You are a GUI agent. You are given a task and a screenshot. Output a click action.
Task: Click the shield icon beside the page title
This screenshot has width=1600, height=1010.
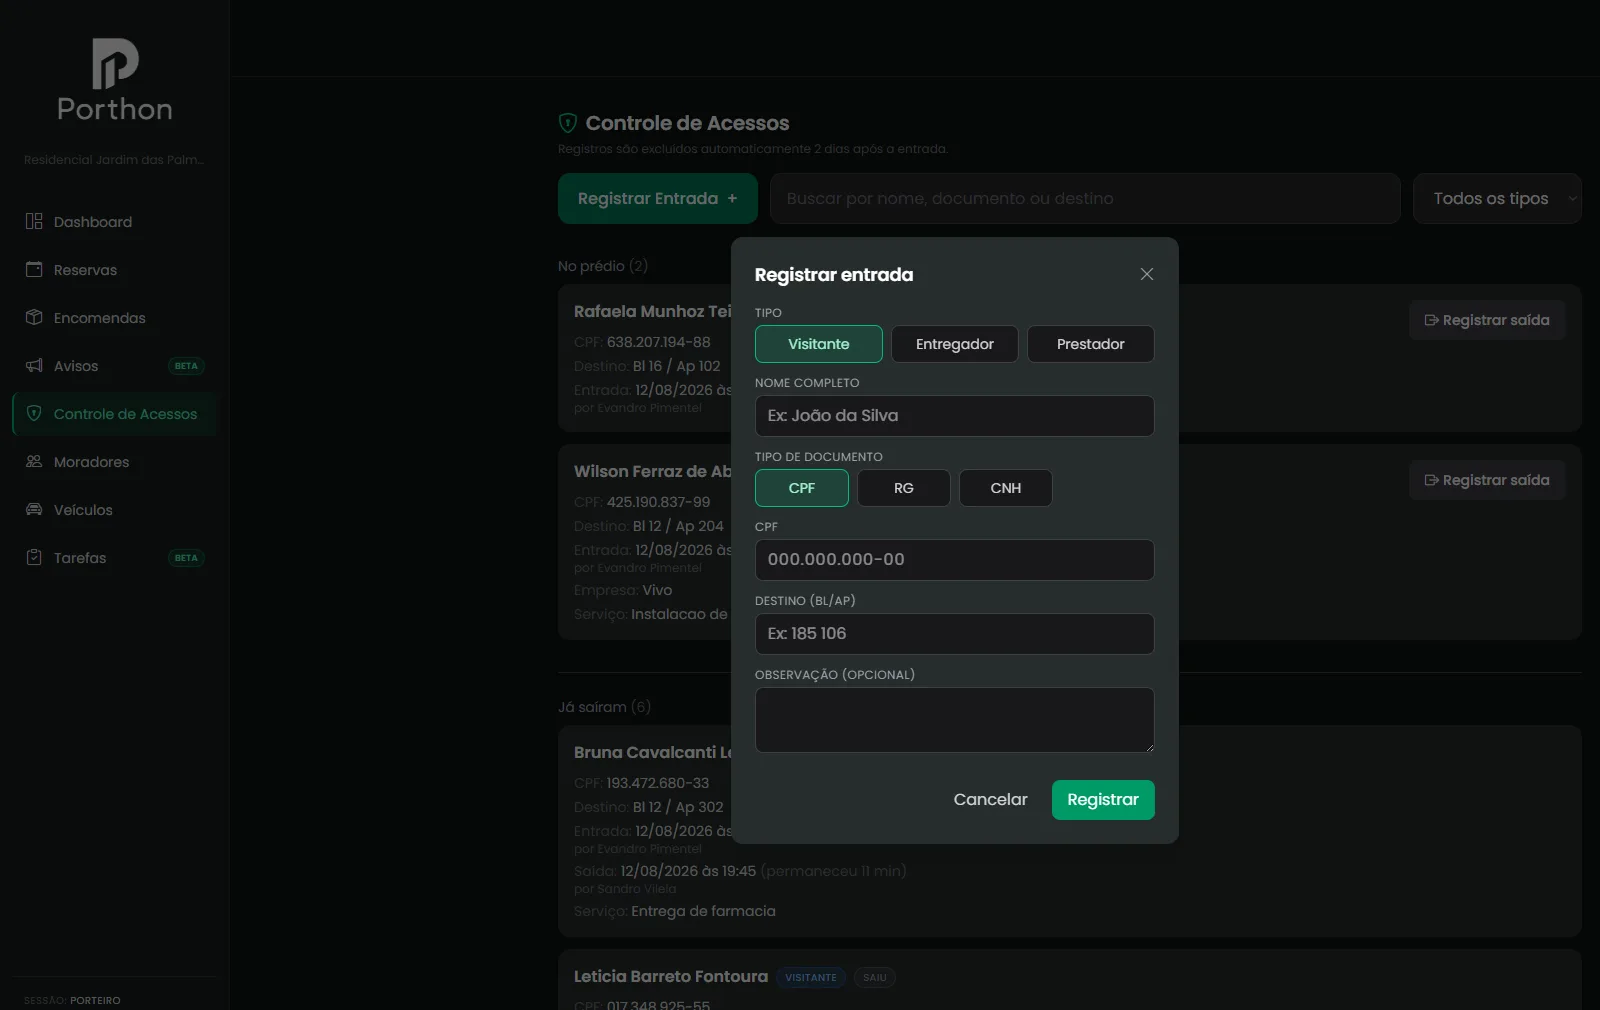(568, 123)
